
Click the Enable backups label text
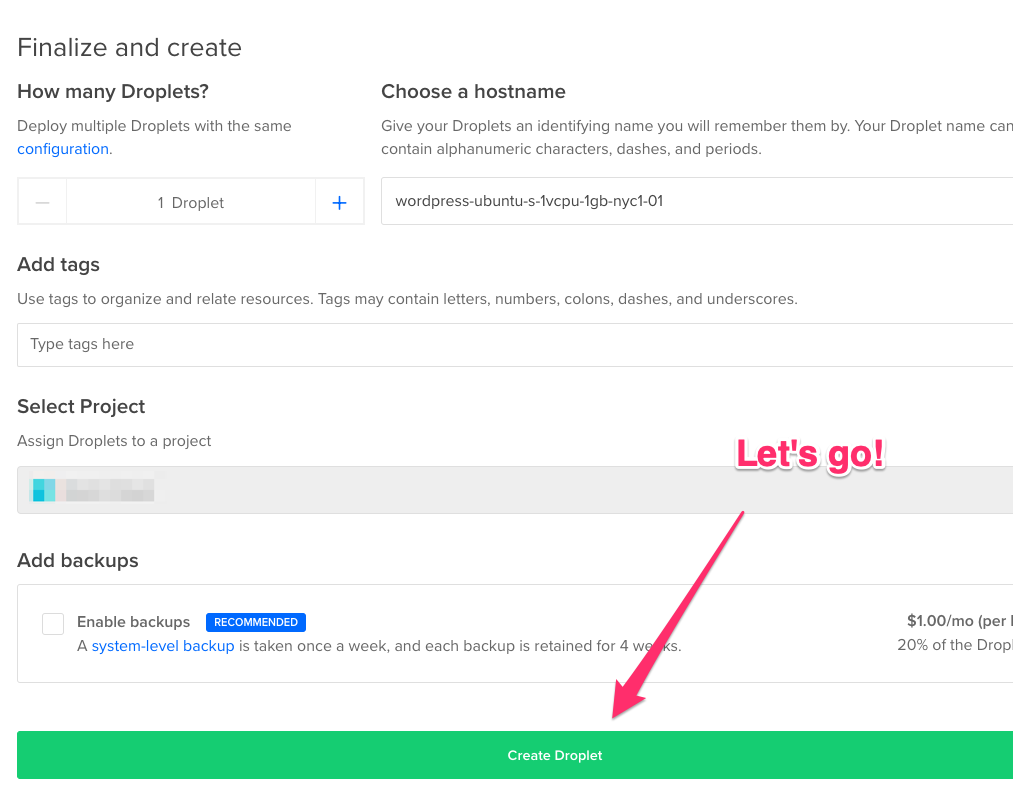point(133,622)
